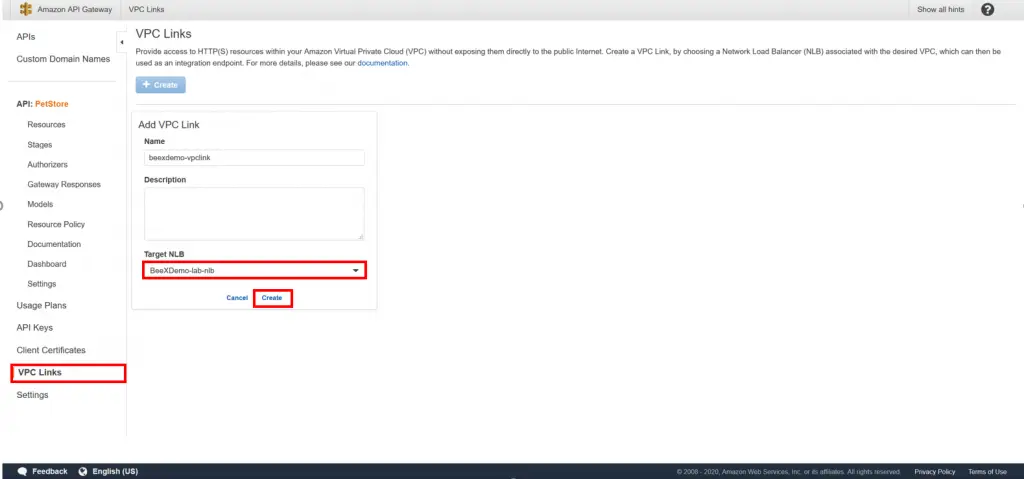Click the Description resize handle
The width and height of the screenshot is (1024, 479).
360,237
